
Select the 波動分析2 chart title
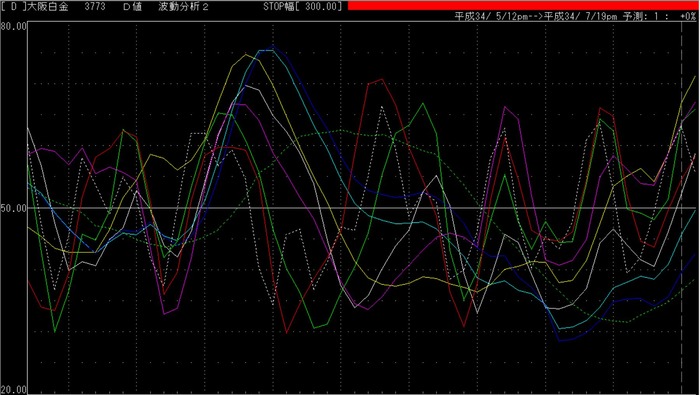pyautogui.click(x=183, y=6)
